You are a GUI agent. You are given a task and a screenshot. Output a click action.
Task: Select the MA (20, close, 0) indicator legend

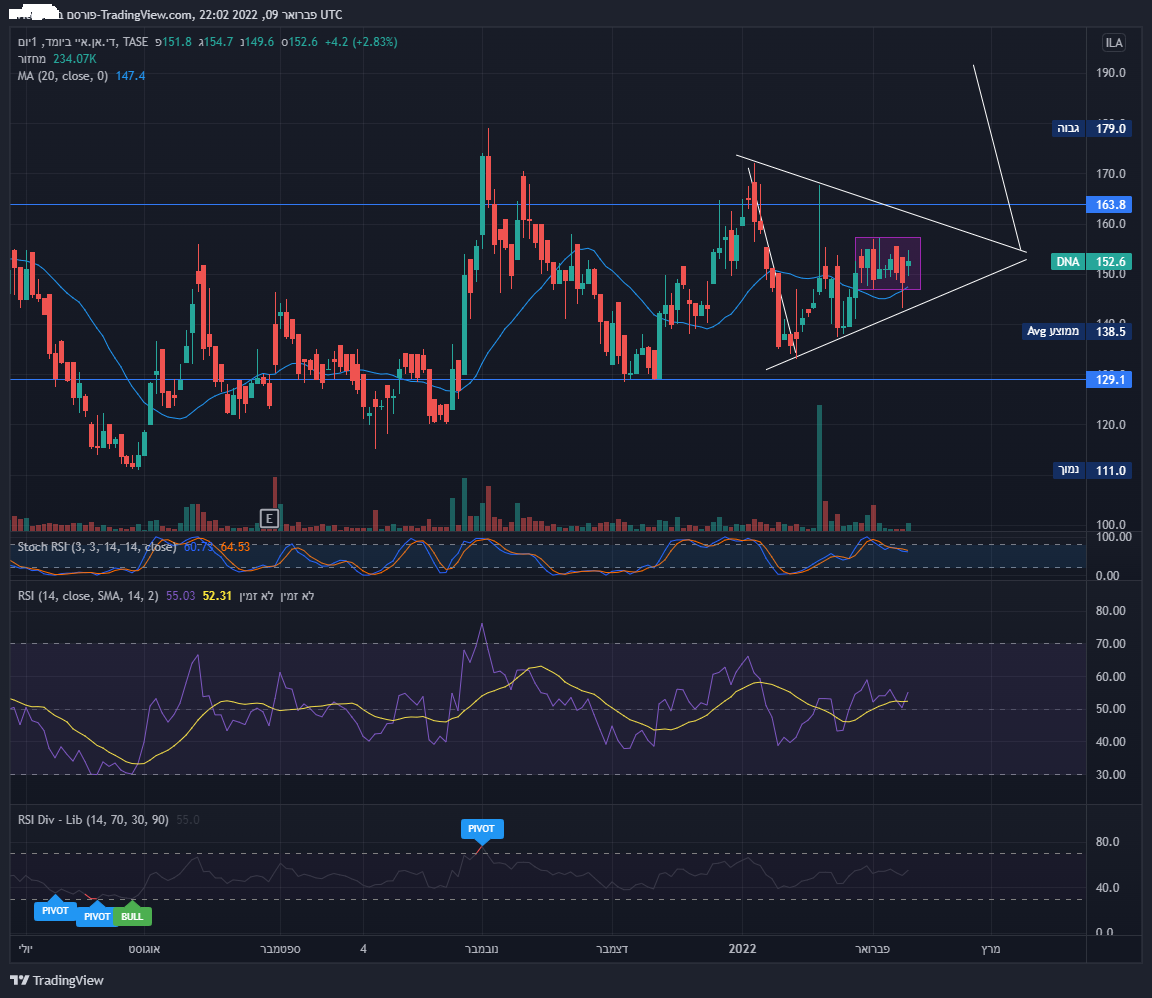[62, 76]
